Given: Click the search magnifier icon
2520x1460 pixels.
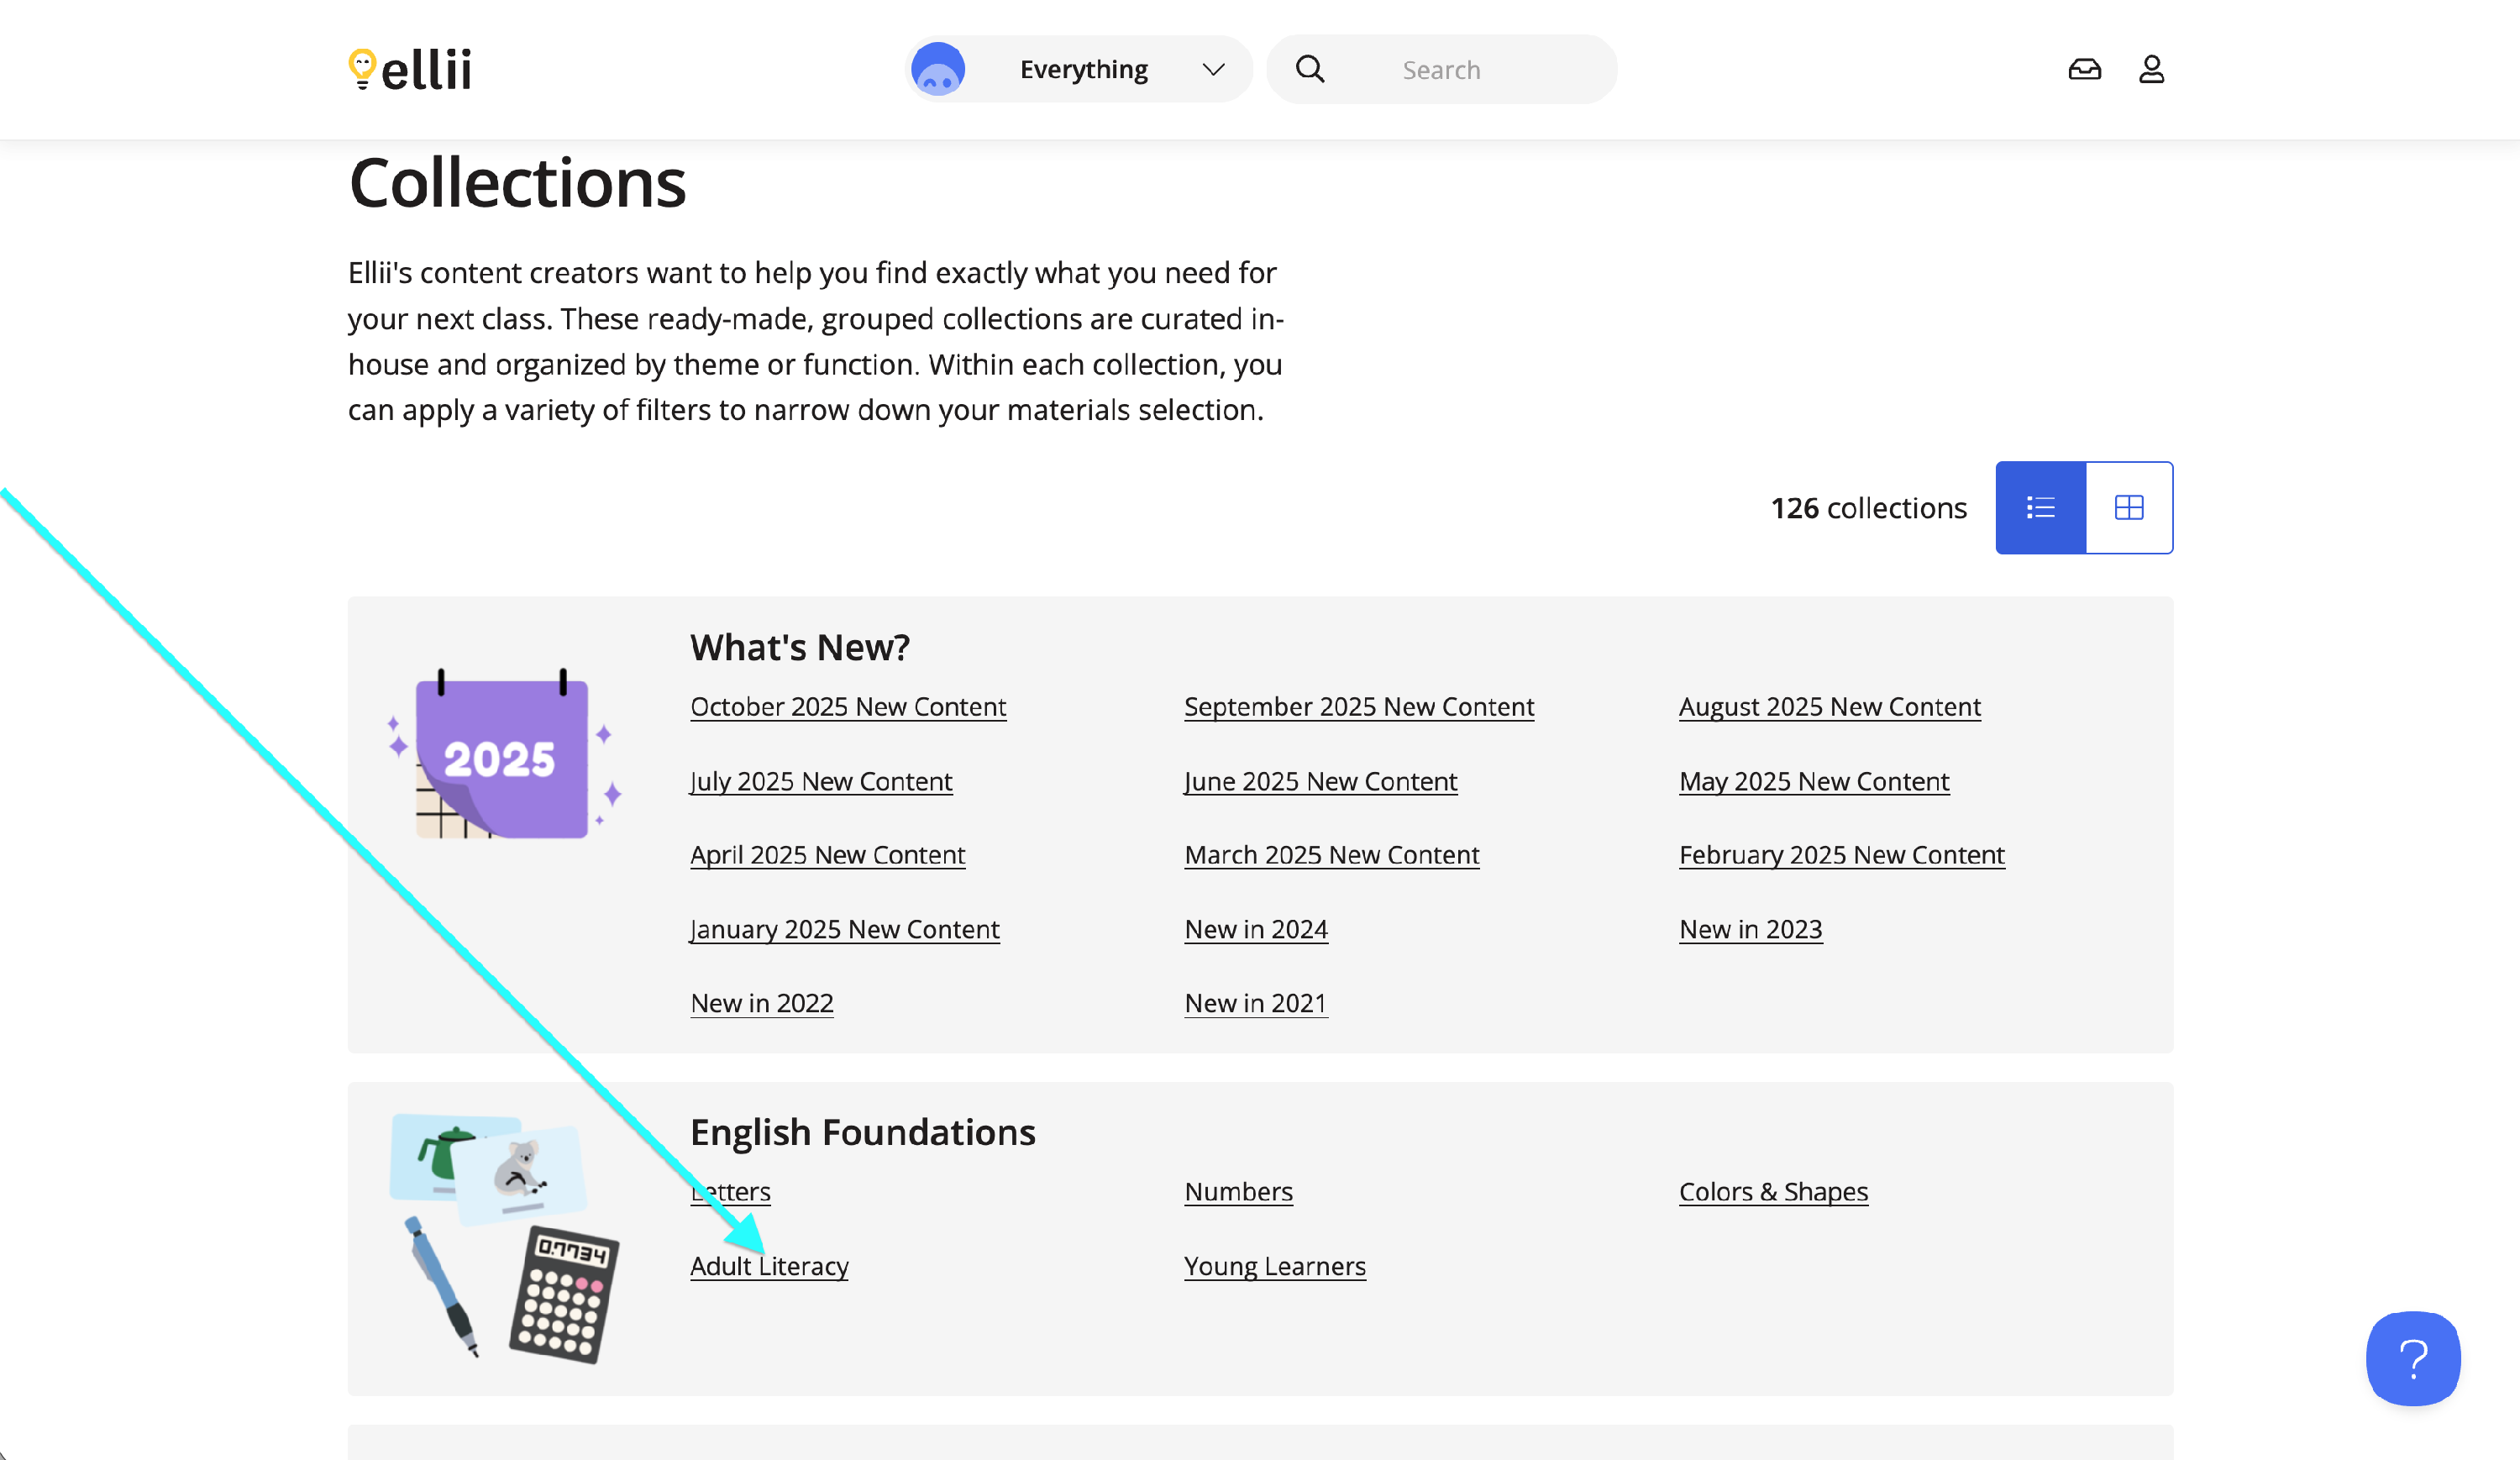Looking at the screenshot, I should 1310,69.
